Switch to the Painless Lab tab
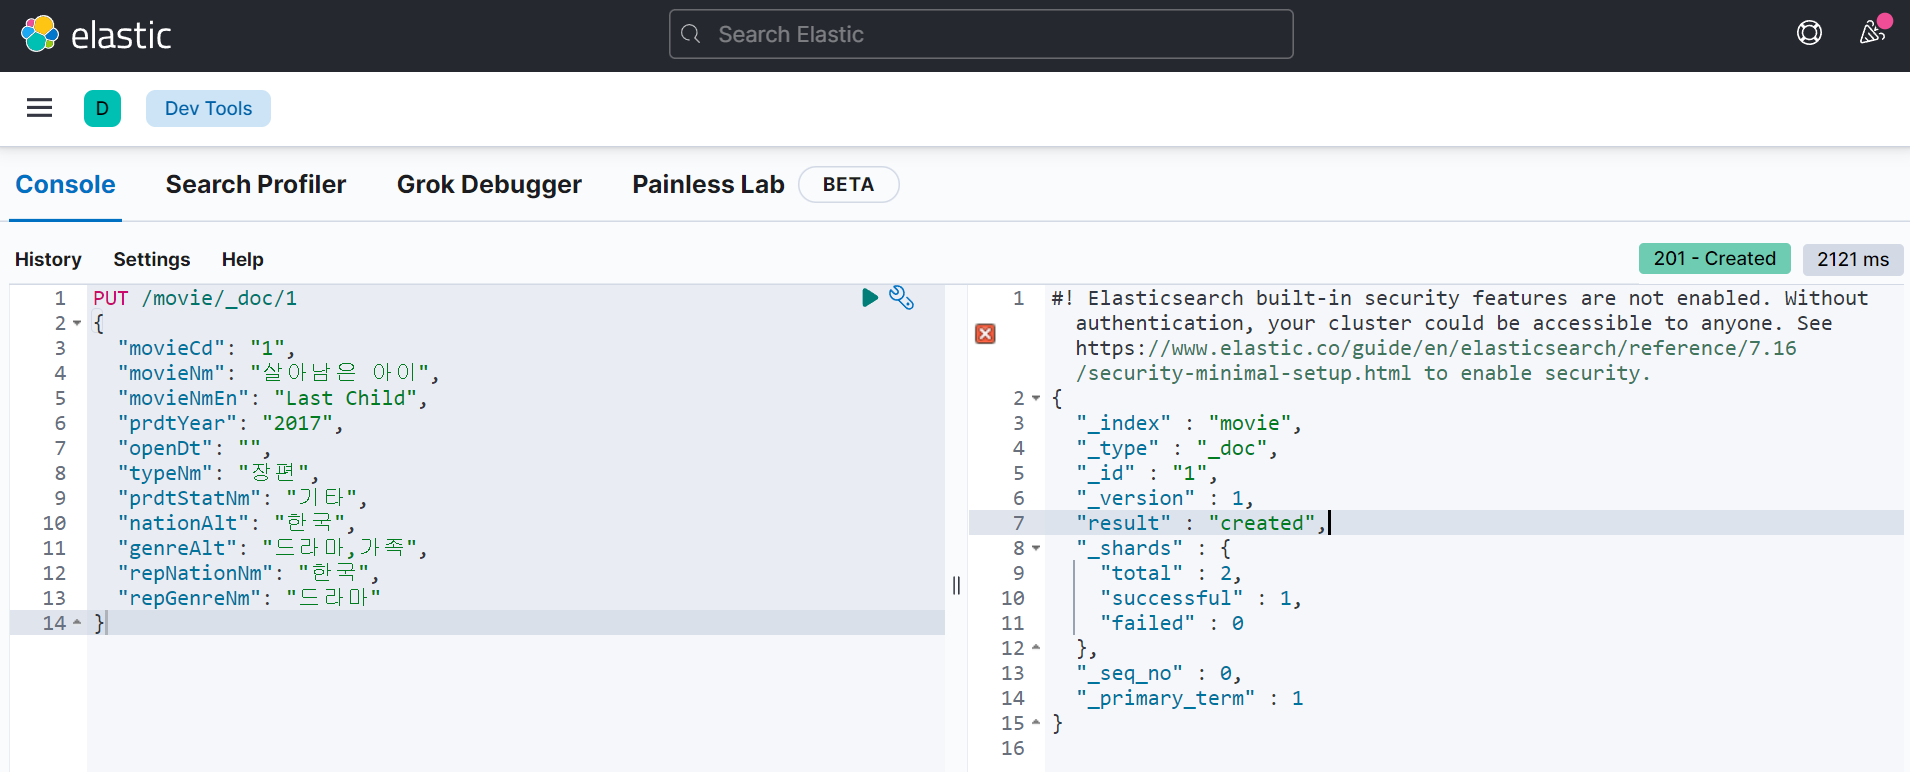The image size is (1910, 772). click(x=708, y=184)
